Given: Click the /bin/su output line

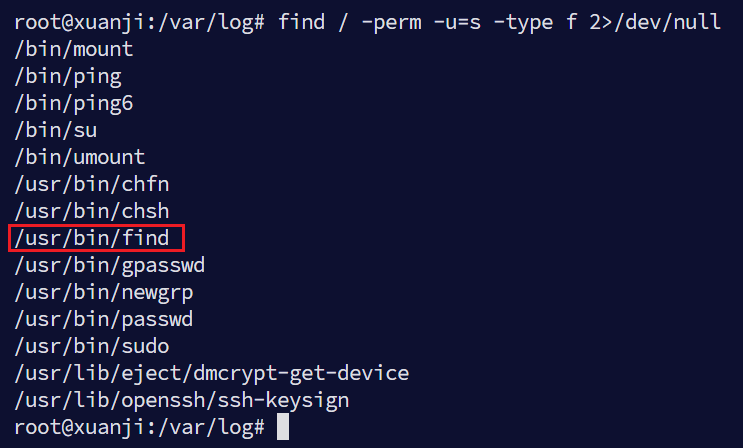Looking at the screenshot, I should tap(56, 130).
